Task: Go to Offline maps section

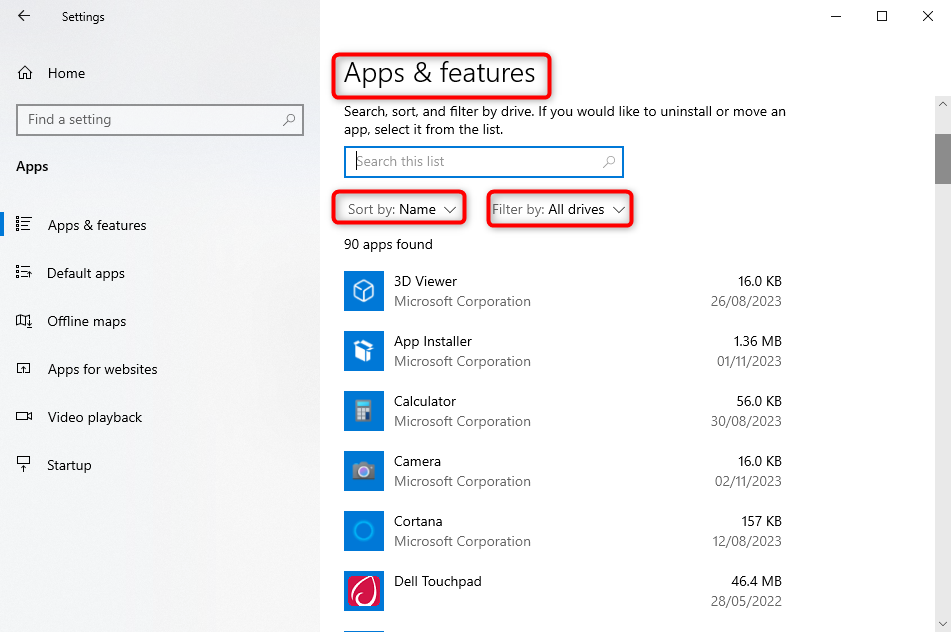Action: 86,321
